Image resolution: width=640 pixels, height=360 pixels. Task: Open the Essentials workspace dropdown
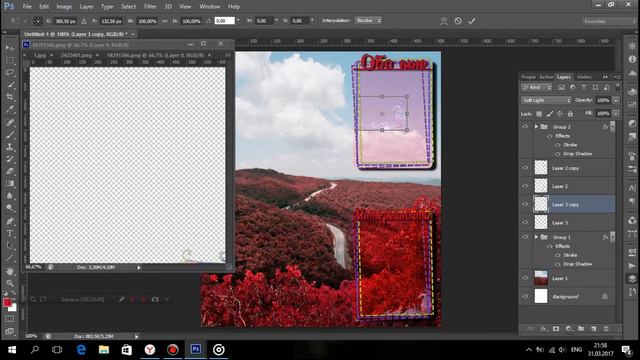(x=608, y=21)
